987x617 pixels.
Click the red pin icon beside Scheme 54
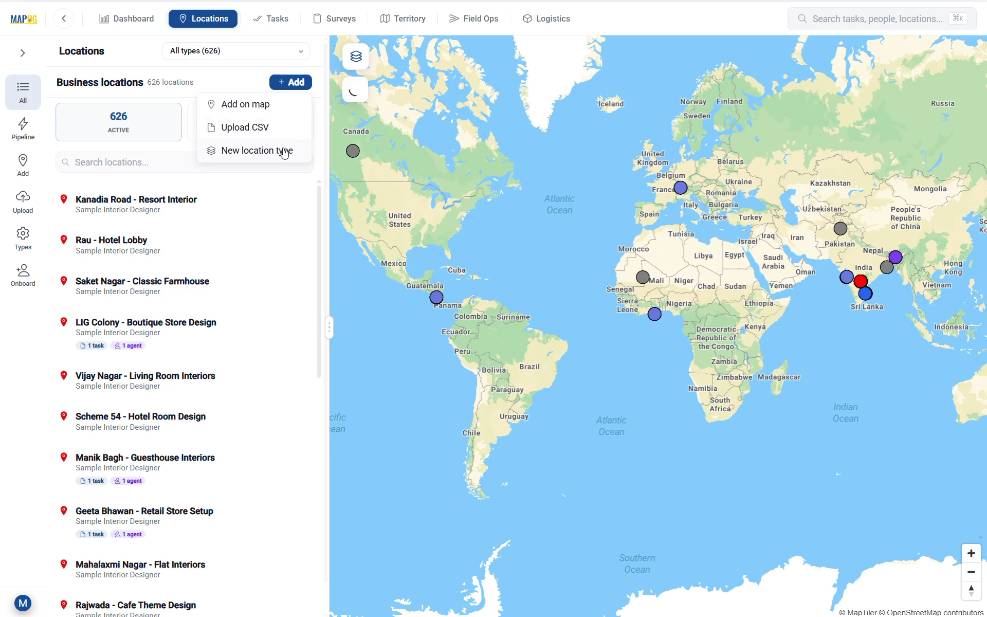pyautogui.click(x=64, y=416)
